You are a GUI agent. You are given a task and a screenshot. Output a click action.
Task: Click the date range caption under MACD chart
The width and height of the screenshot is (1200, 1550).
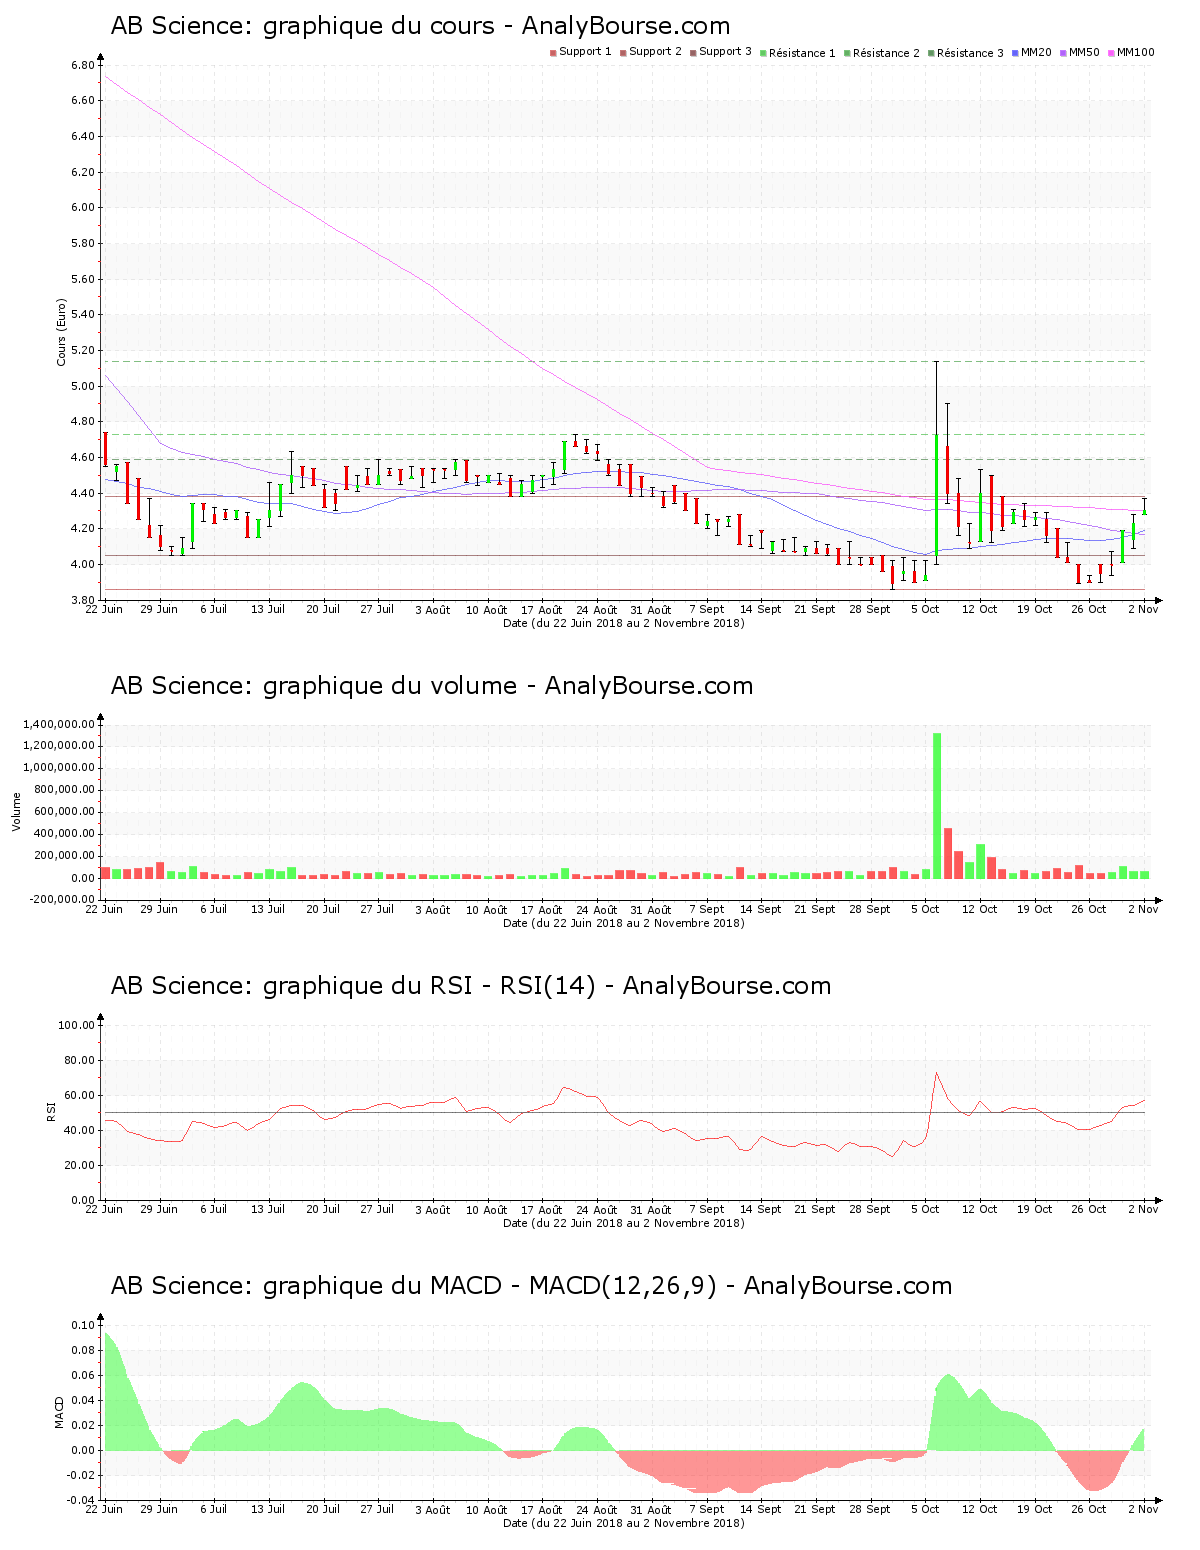623,1523
